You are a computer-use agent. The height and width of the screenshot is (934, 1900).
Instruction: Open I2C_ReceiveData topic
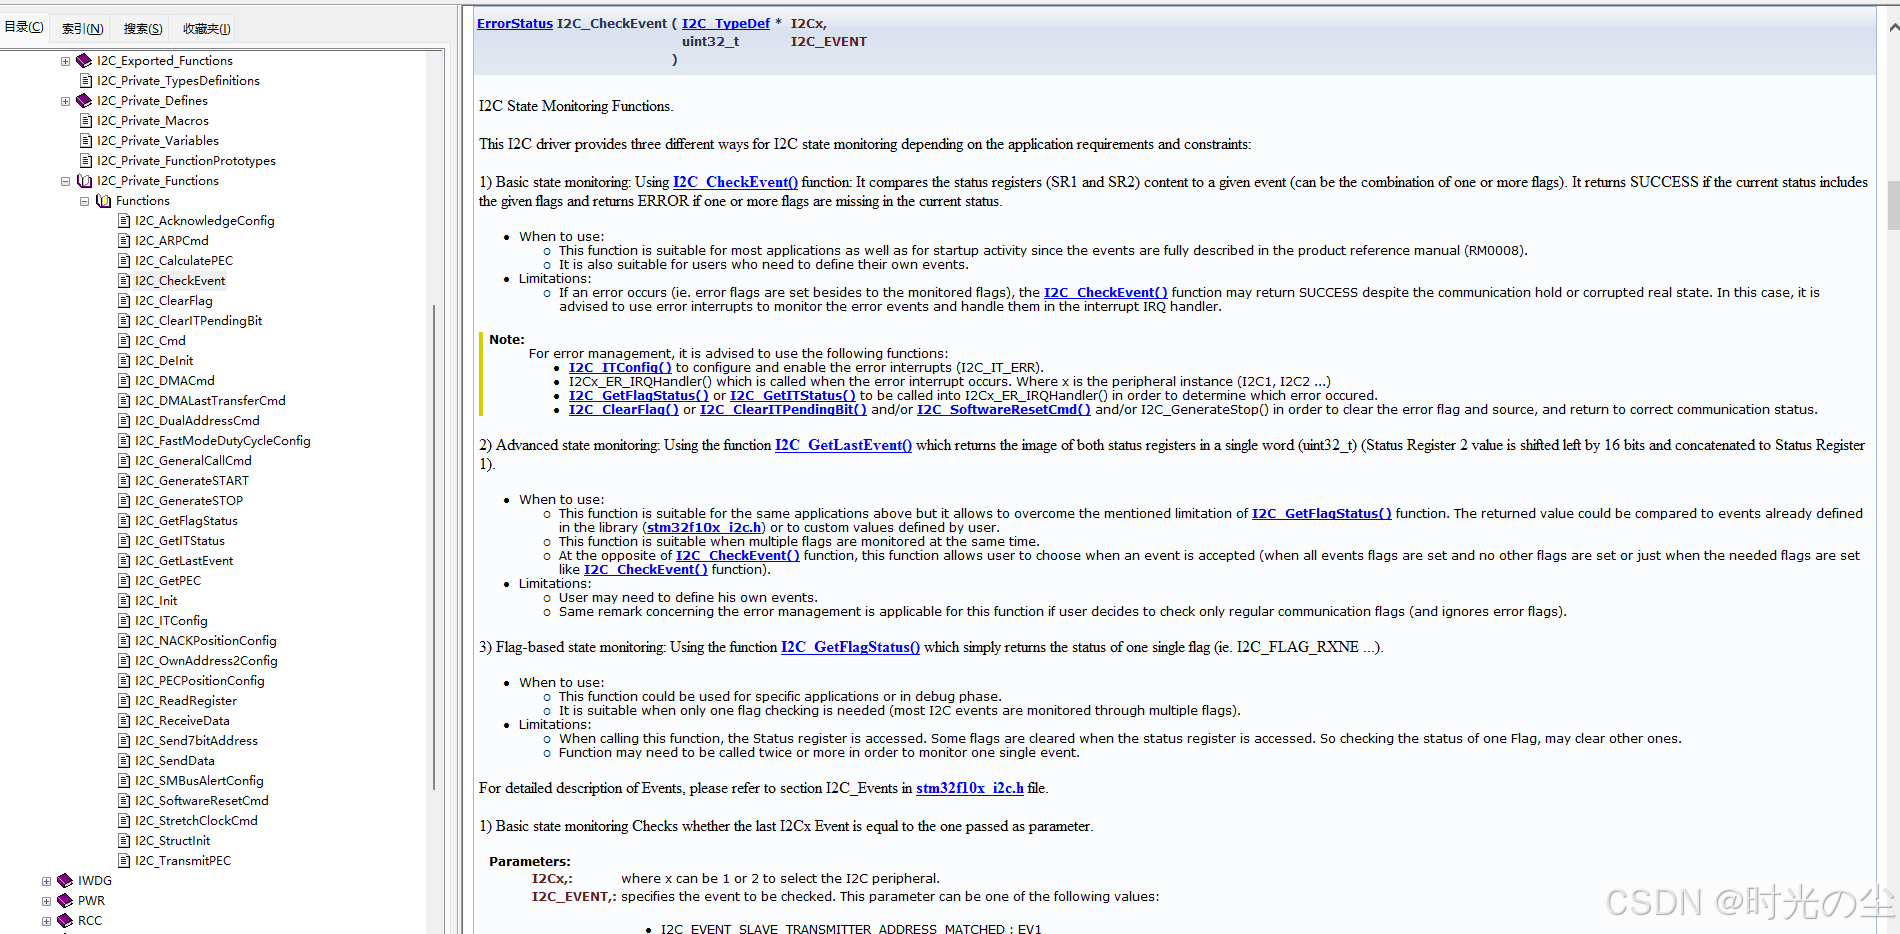(x=182, y=721)
